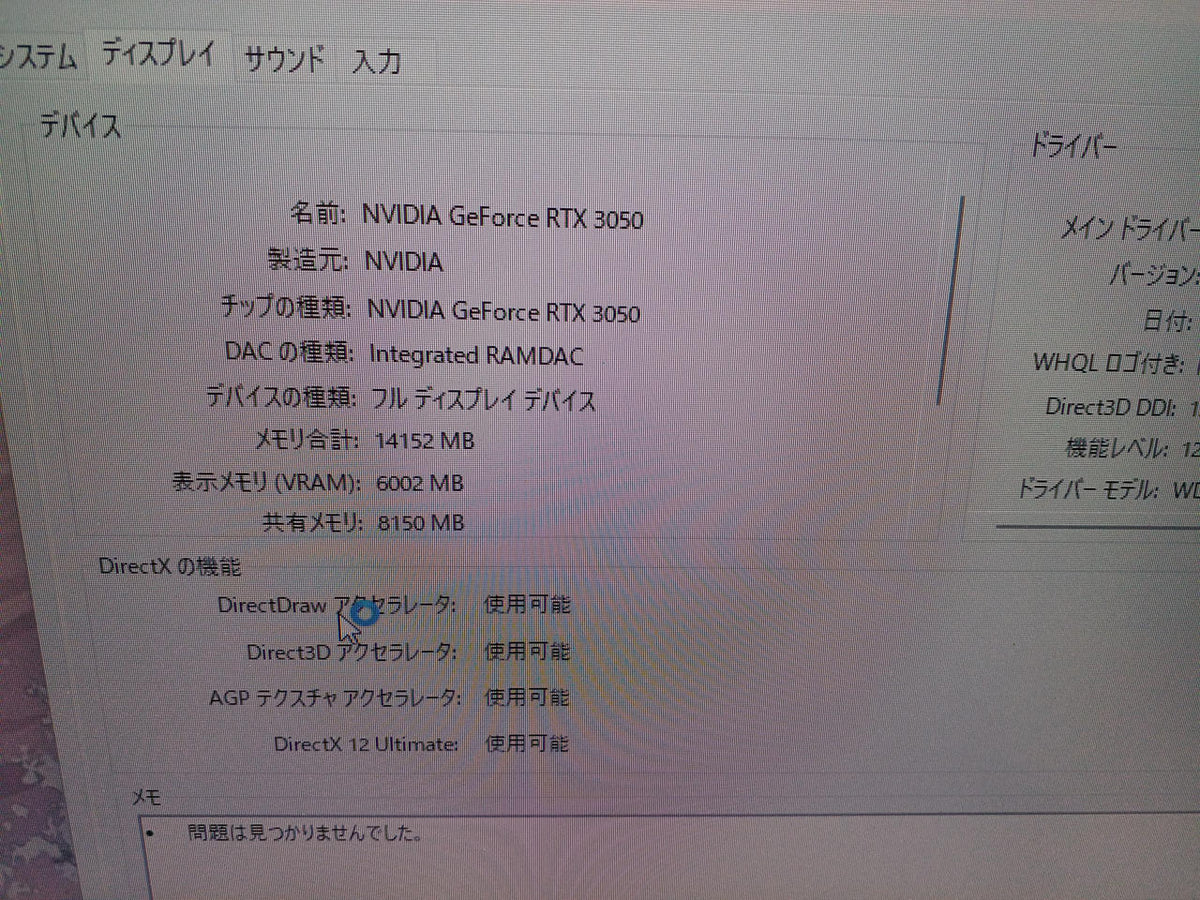Click the DAC の種類: label

tap(290, 352)
